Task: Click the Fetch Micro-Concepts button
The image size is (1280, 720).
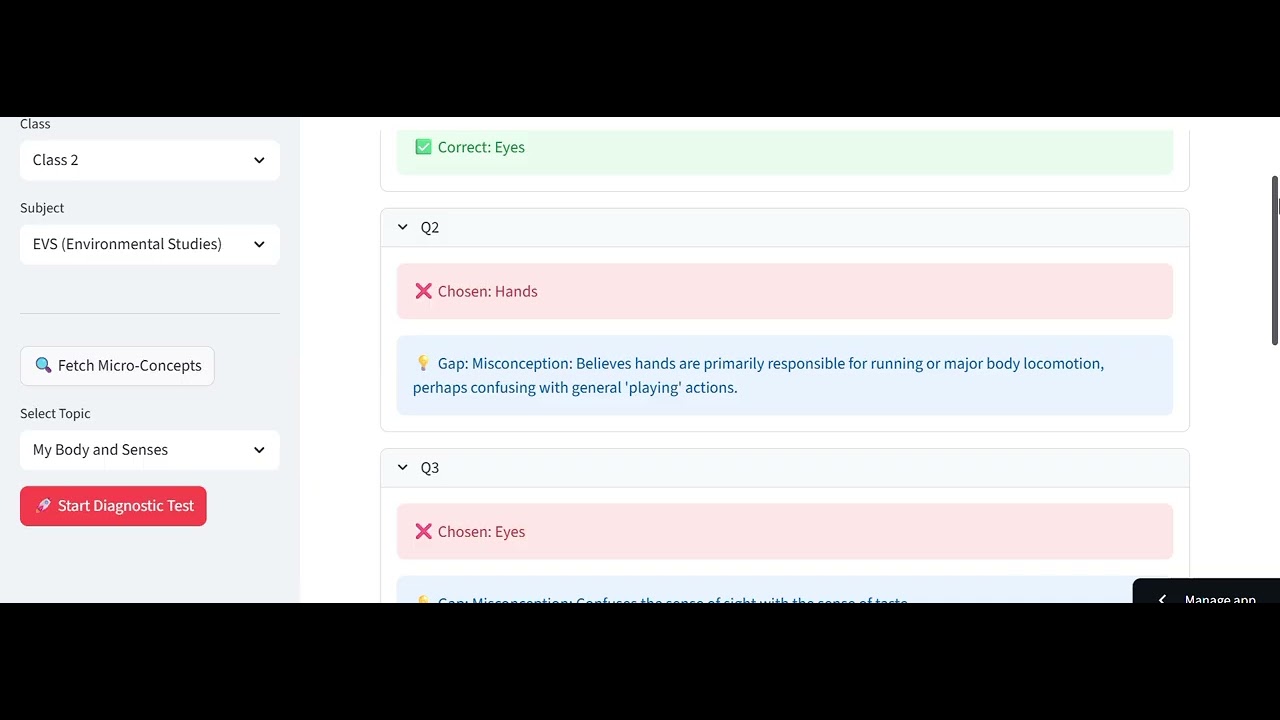Action: pyautogui.click(x=117, y=366)
